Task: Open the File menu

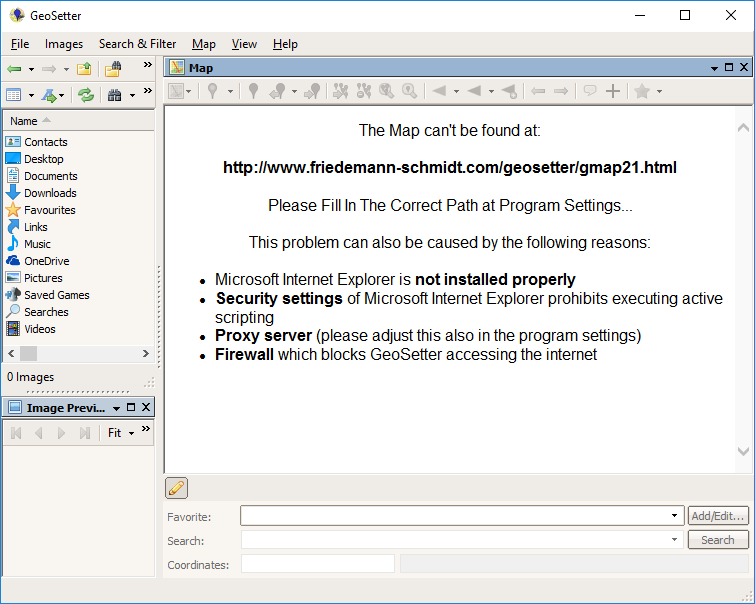Action: (x=20, y=44)
